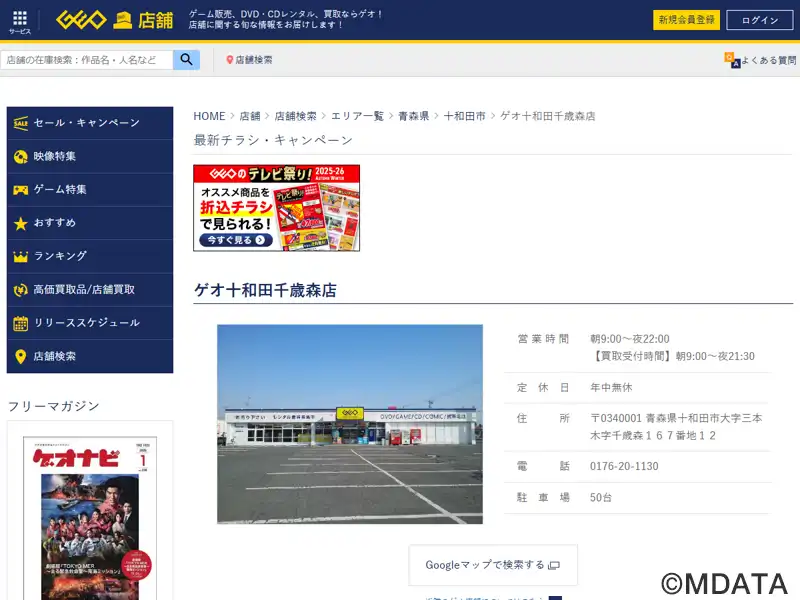
Task: Open 青森県 breadcrumb link
Action: click(412, 116)
